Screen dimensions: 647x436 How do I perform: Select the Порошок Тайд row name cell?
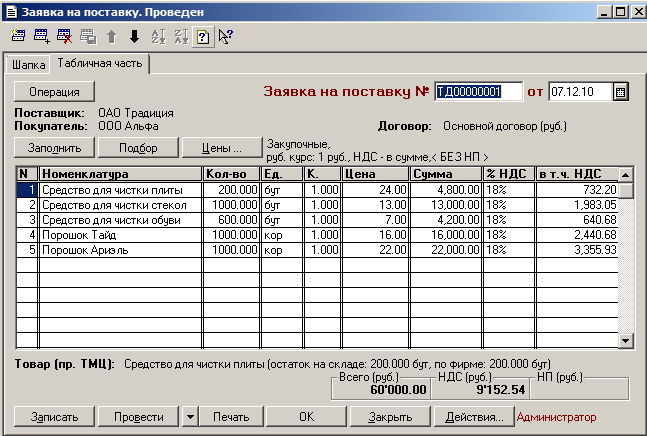coord(120,235)
